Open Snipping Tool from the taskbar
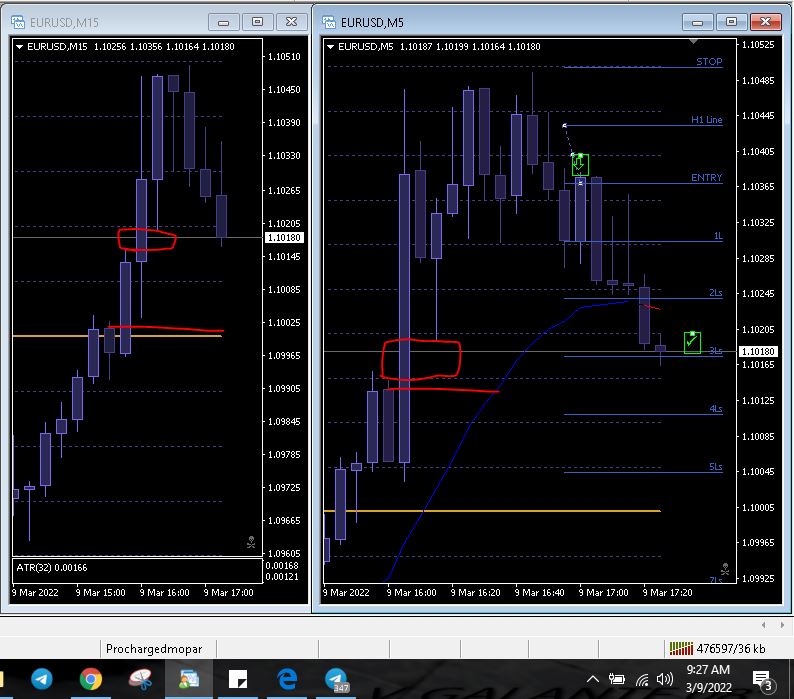The image size is (794, 699). tap(140, 679)
